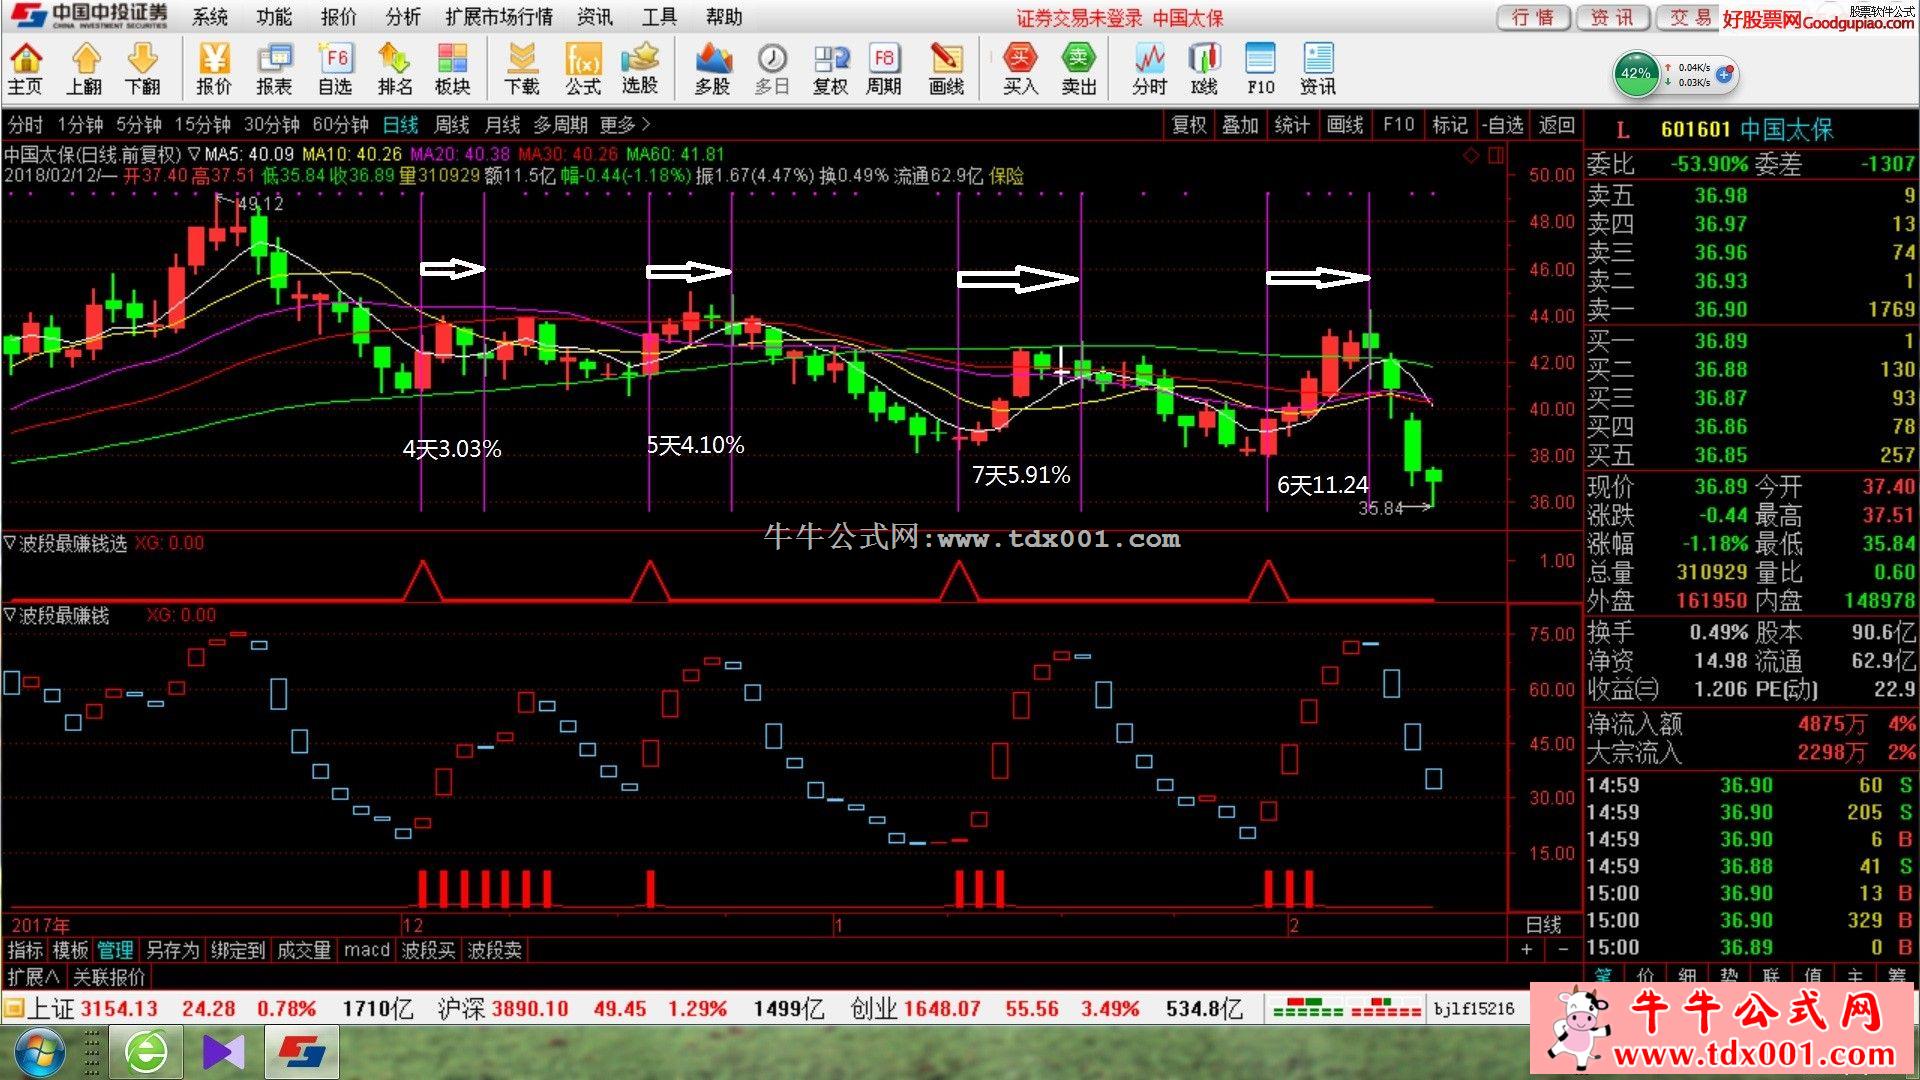
Task: Open the 系统 menu
Action: coord(210,17)
